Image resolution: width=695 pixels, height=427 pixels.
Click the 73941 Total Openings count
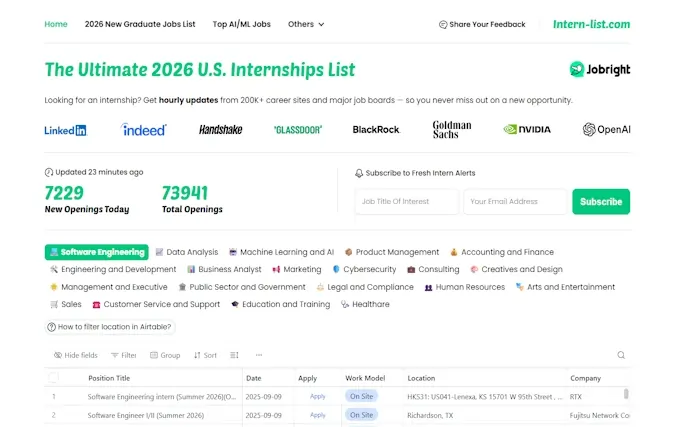[184, 193]
